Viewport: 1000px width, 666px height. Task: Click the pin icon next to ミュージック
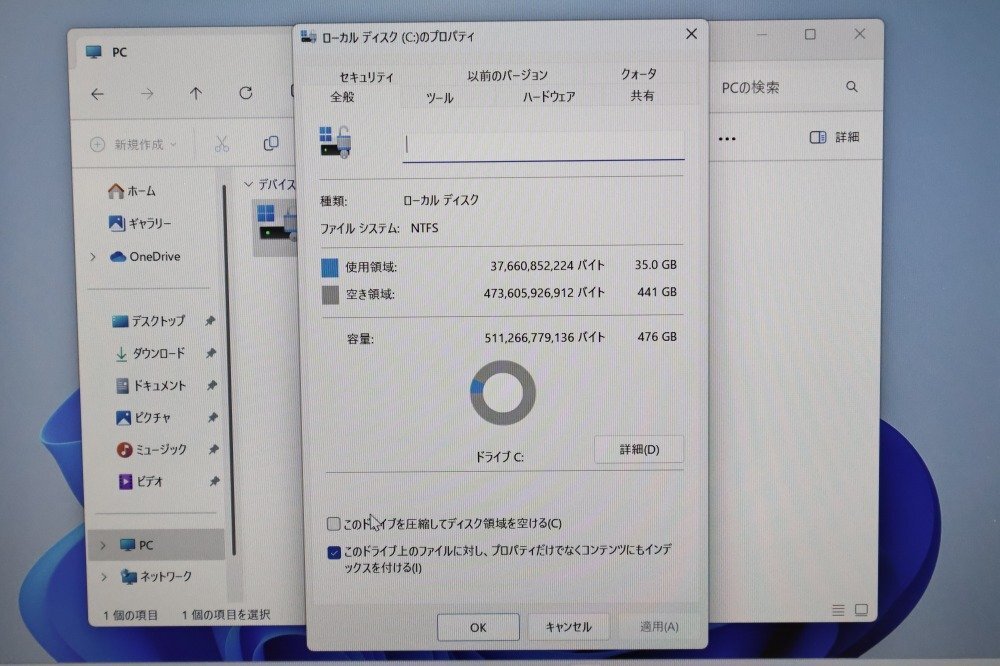[x=213, y=449]
